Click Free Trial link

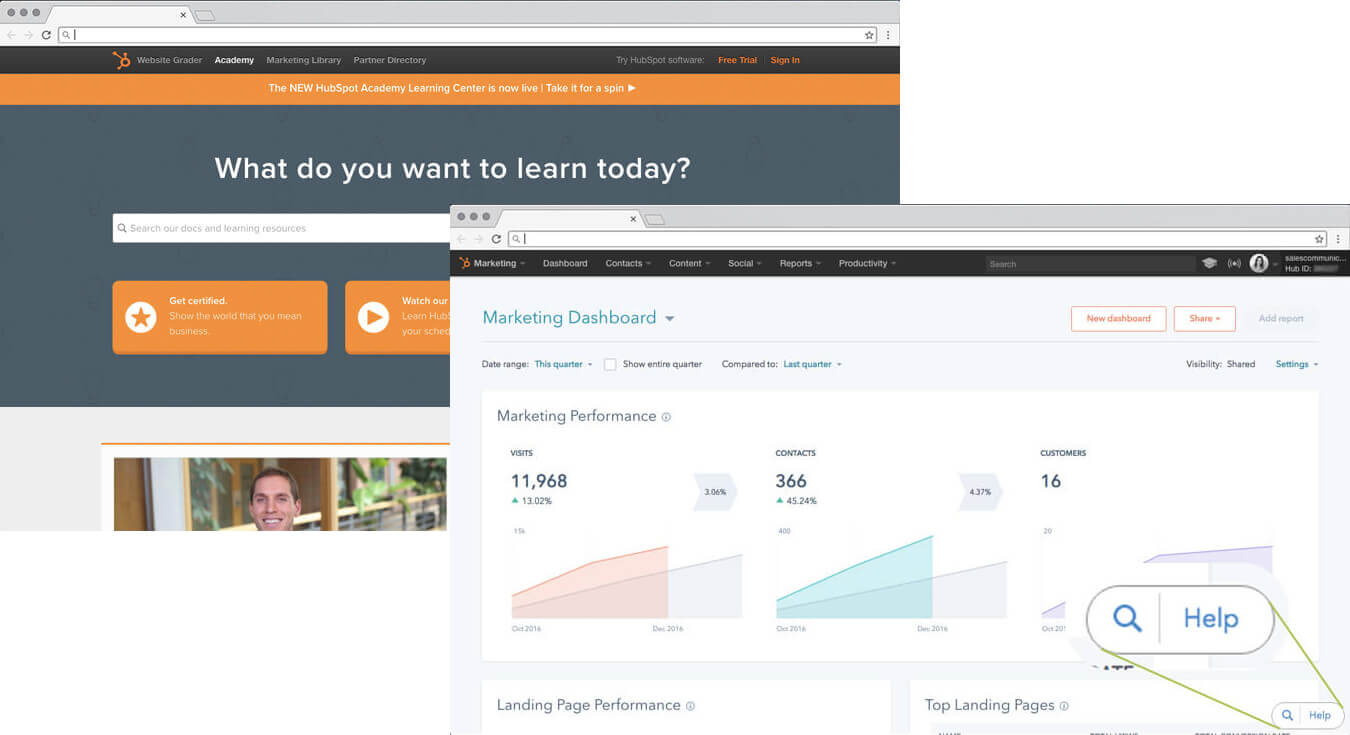point(737,60)
